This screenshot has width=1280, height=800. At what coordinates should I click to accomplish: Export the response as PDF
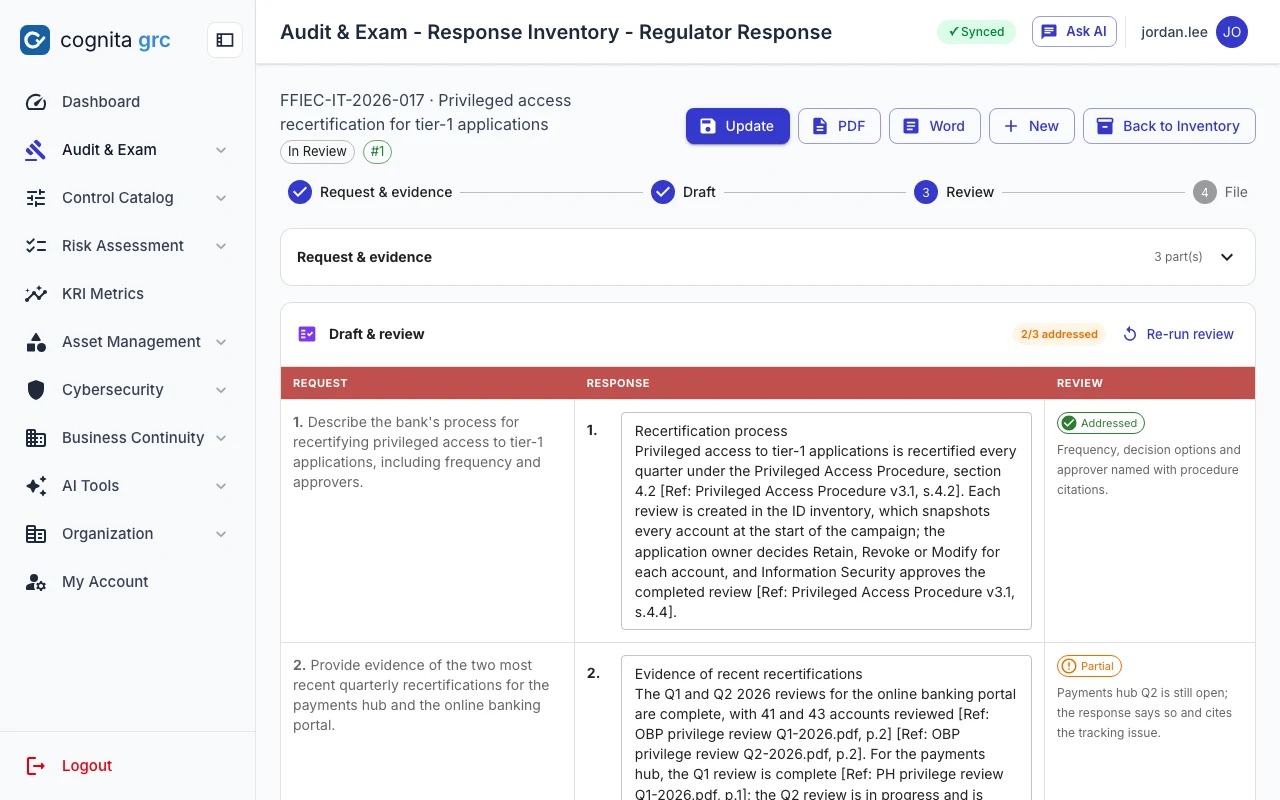click(839, 126)
